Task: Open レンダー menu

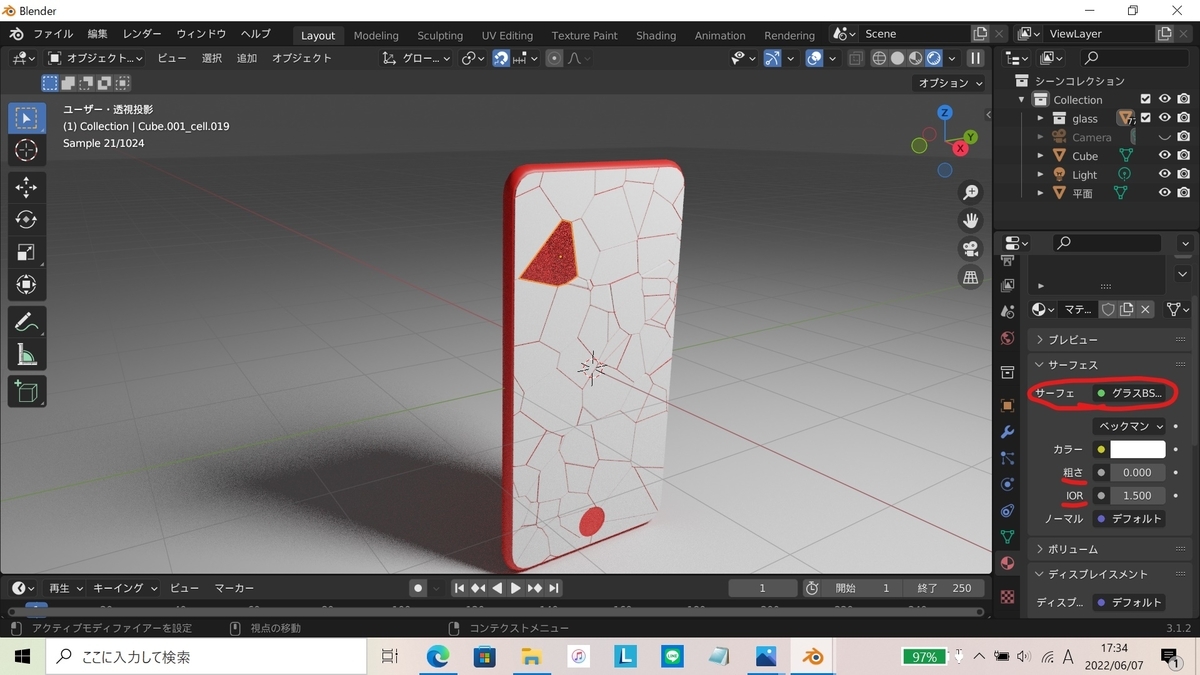Action: pyautogui.click(x=142, y=34)
